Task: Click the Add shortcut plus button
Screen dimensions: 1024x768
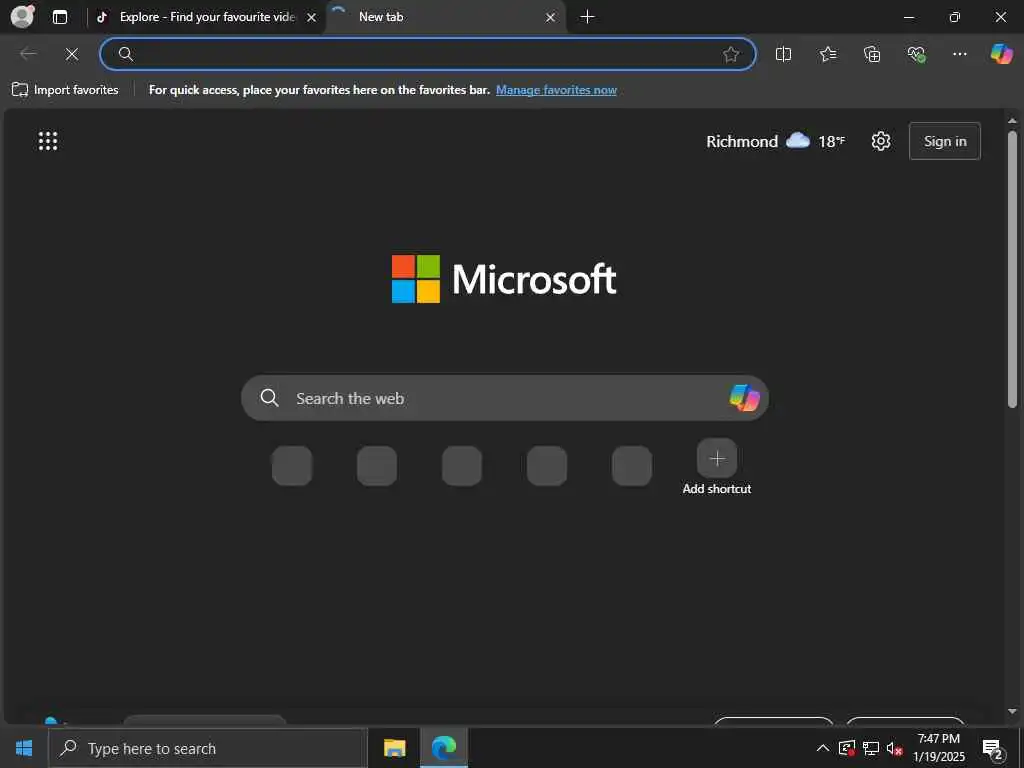Action: [x=716, y=458]
